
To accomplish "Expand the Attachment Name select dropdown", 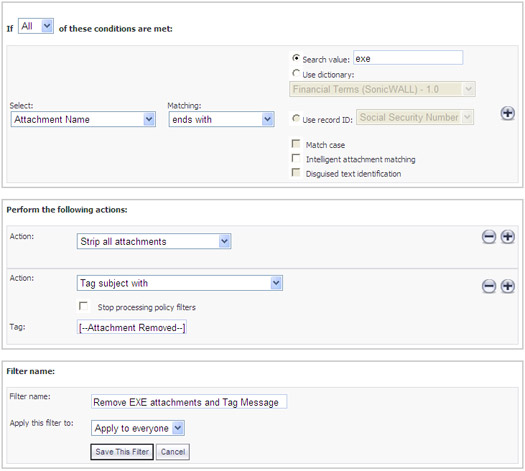I will coord(83,119).
